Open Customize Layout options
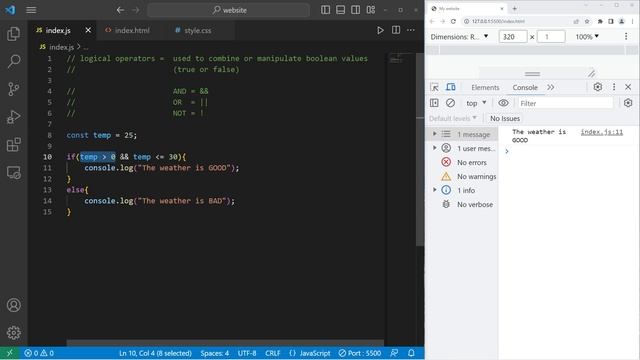The width and height of the screenshot is (640, 360). (x=371, y=10)
